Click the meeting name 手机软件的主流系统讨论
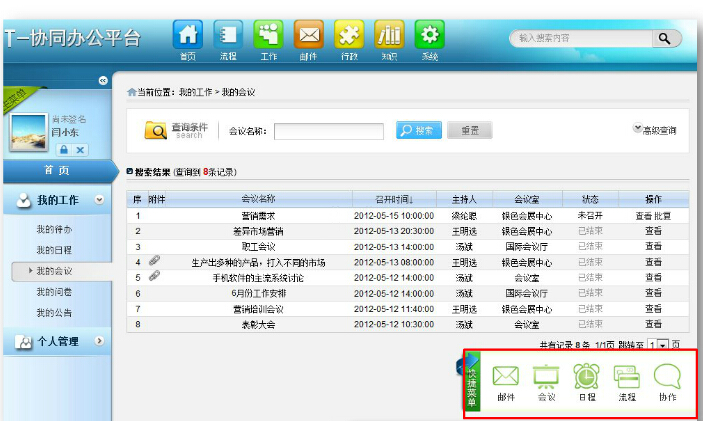Screen dimensions: 703x421 (x=258, y=278)
